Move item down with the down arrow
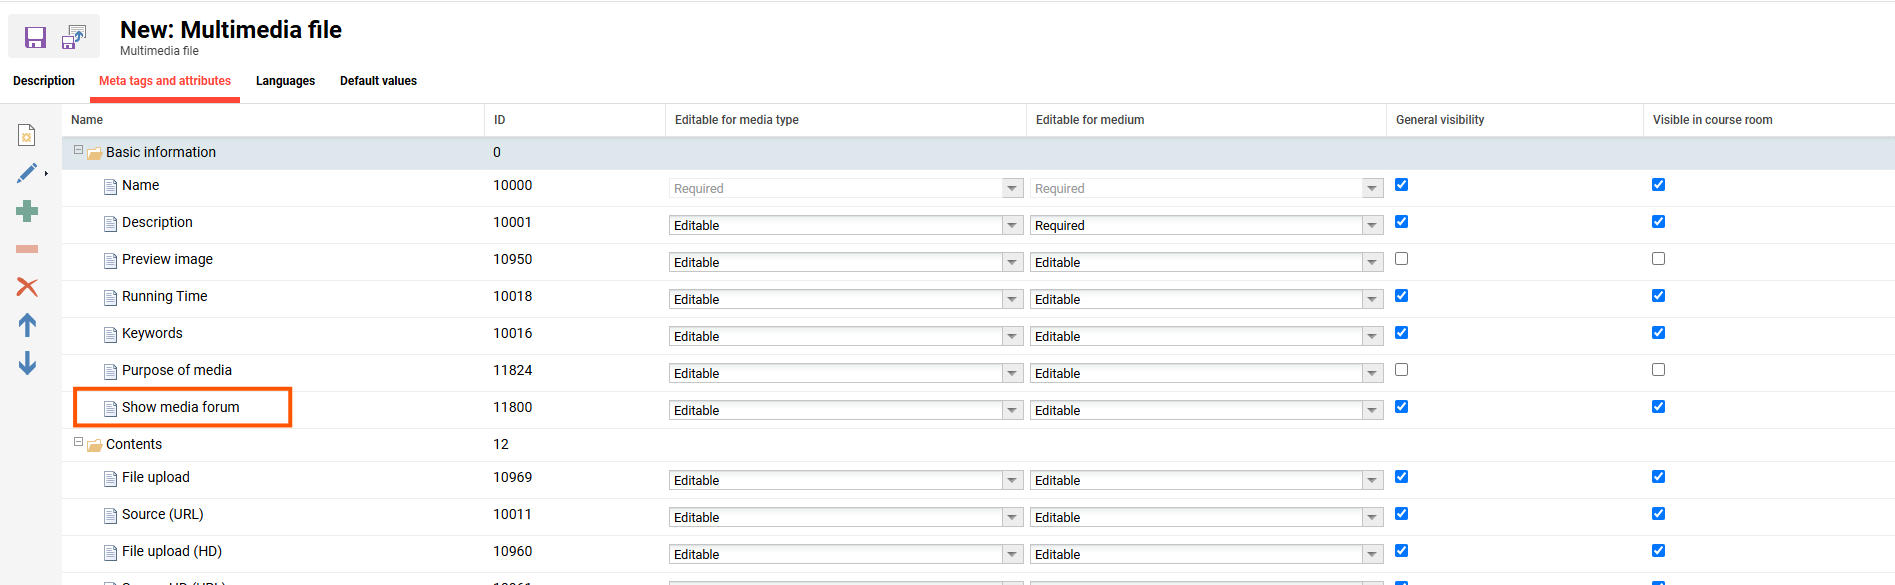Screen dimensions: 1895x585 [27, 363]
